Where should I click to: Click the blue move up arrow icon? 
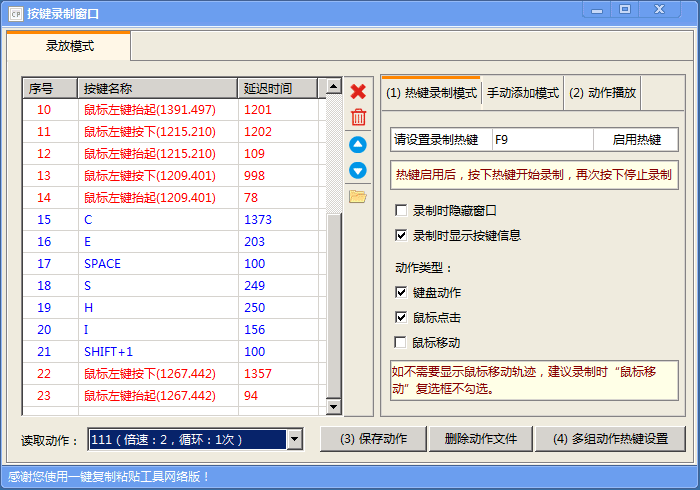click(x=358, y=144)
